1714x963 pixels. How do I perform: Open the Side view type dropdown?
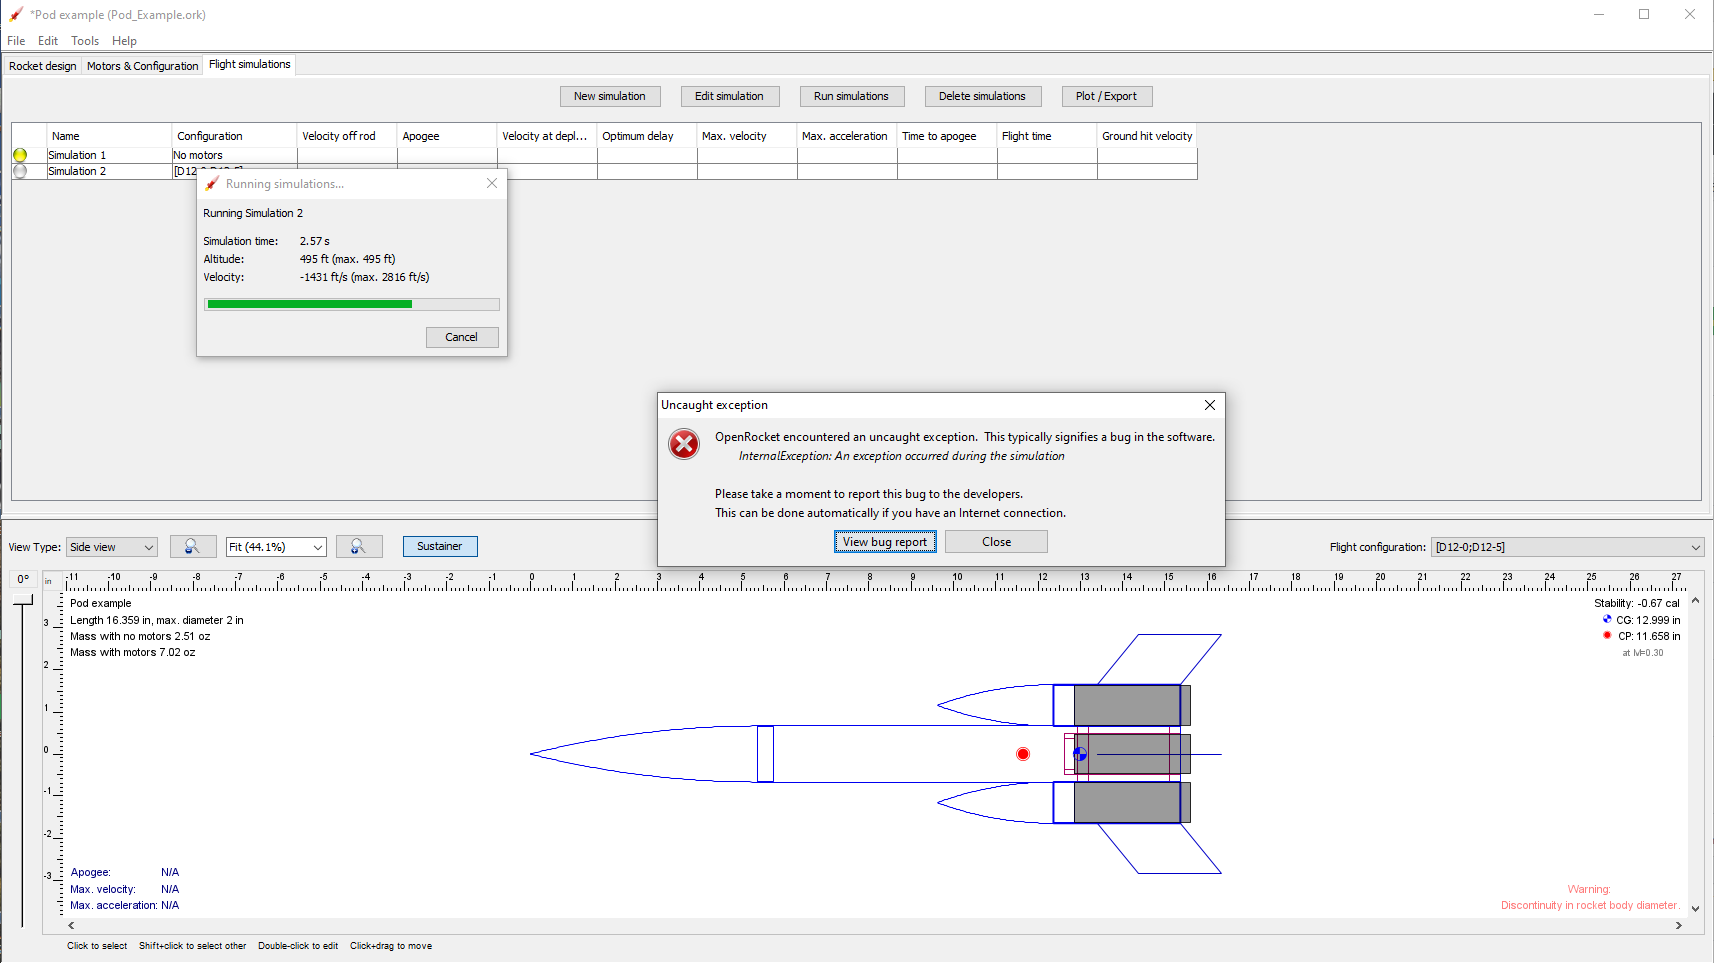point(110,547)
